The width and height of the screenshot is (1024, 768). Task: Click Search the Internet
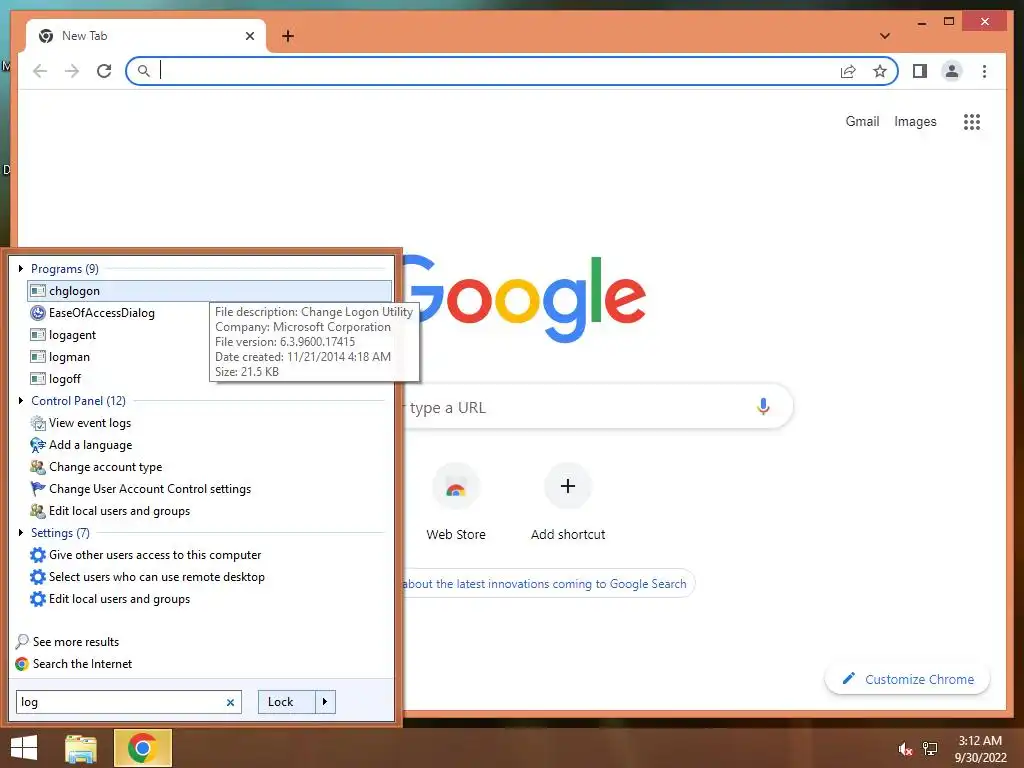73,664
